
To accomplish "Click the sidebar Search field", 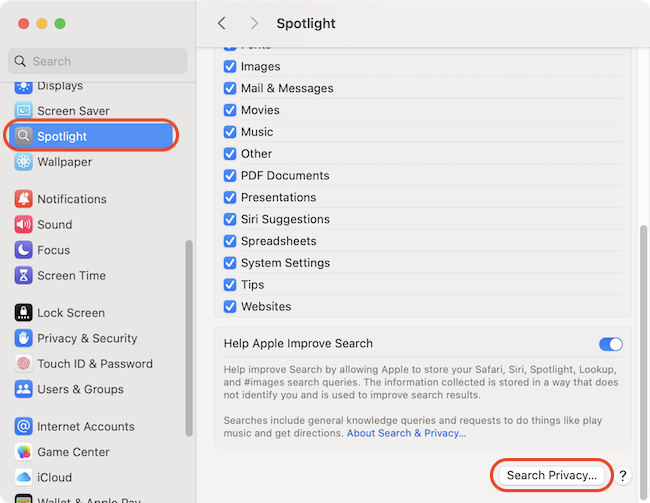I will point(98,61).
